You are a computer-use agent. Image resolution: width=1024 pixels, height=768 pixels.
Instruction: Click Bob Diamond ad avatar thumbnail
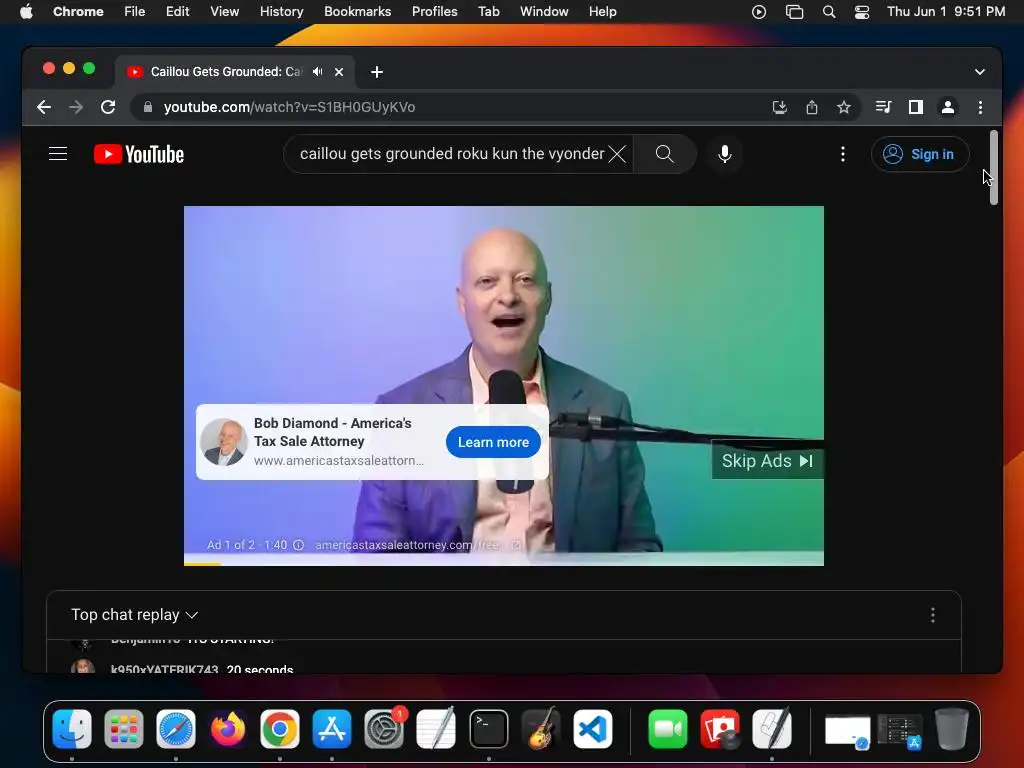pos(224,442)
